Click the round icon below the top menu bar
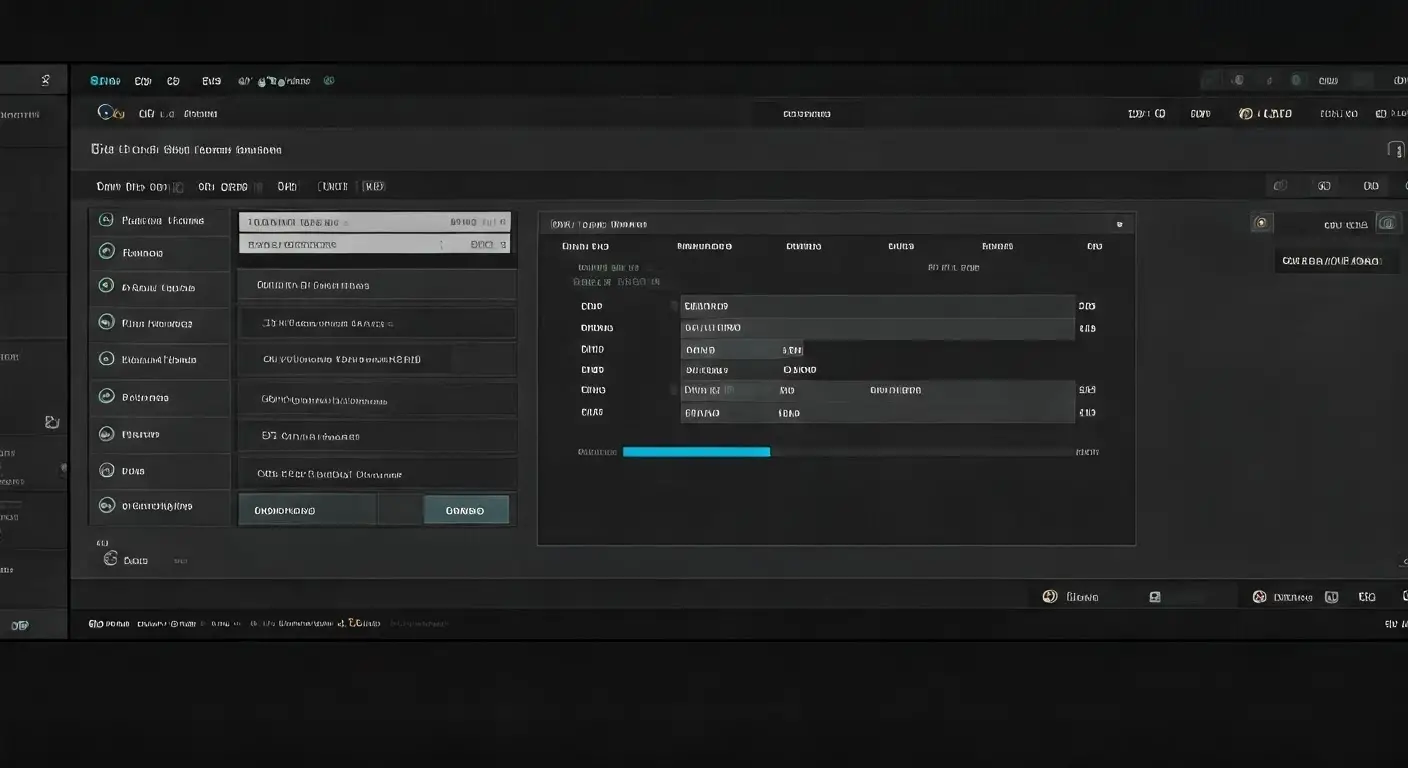Viewport: 1408px width, 768px height. (105, 113)
